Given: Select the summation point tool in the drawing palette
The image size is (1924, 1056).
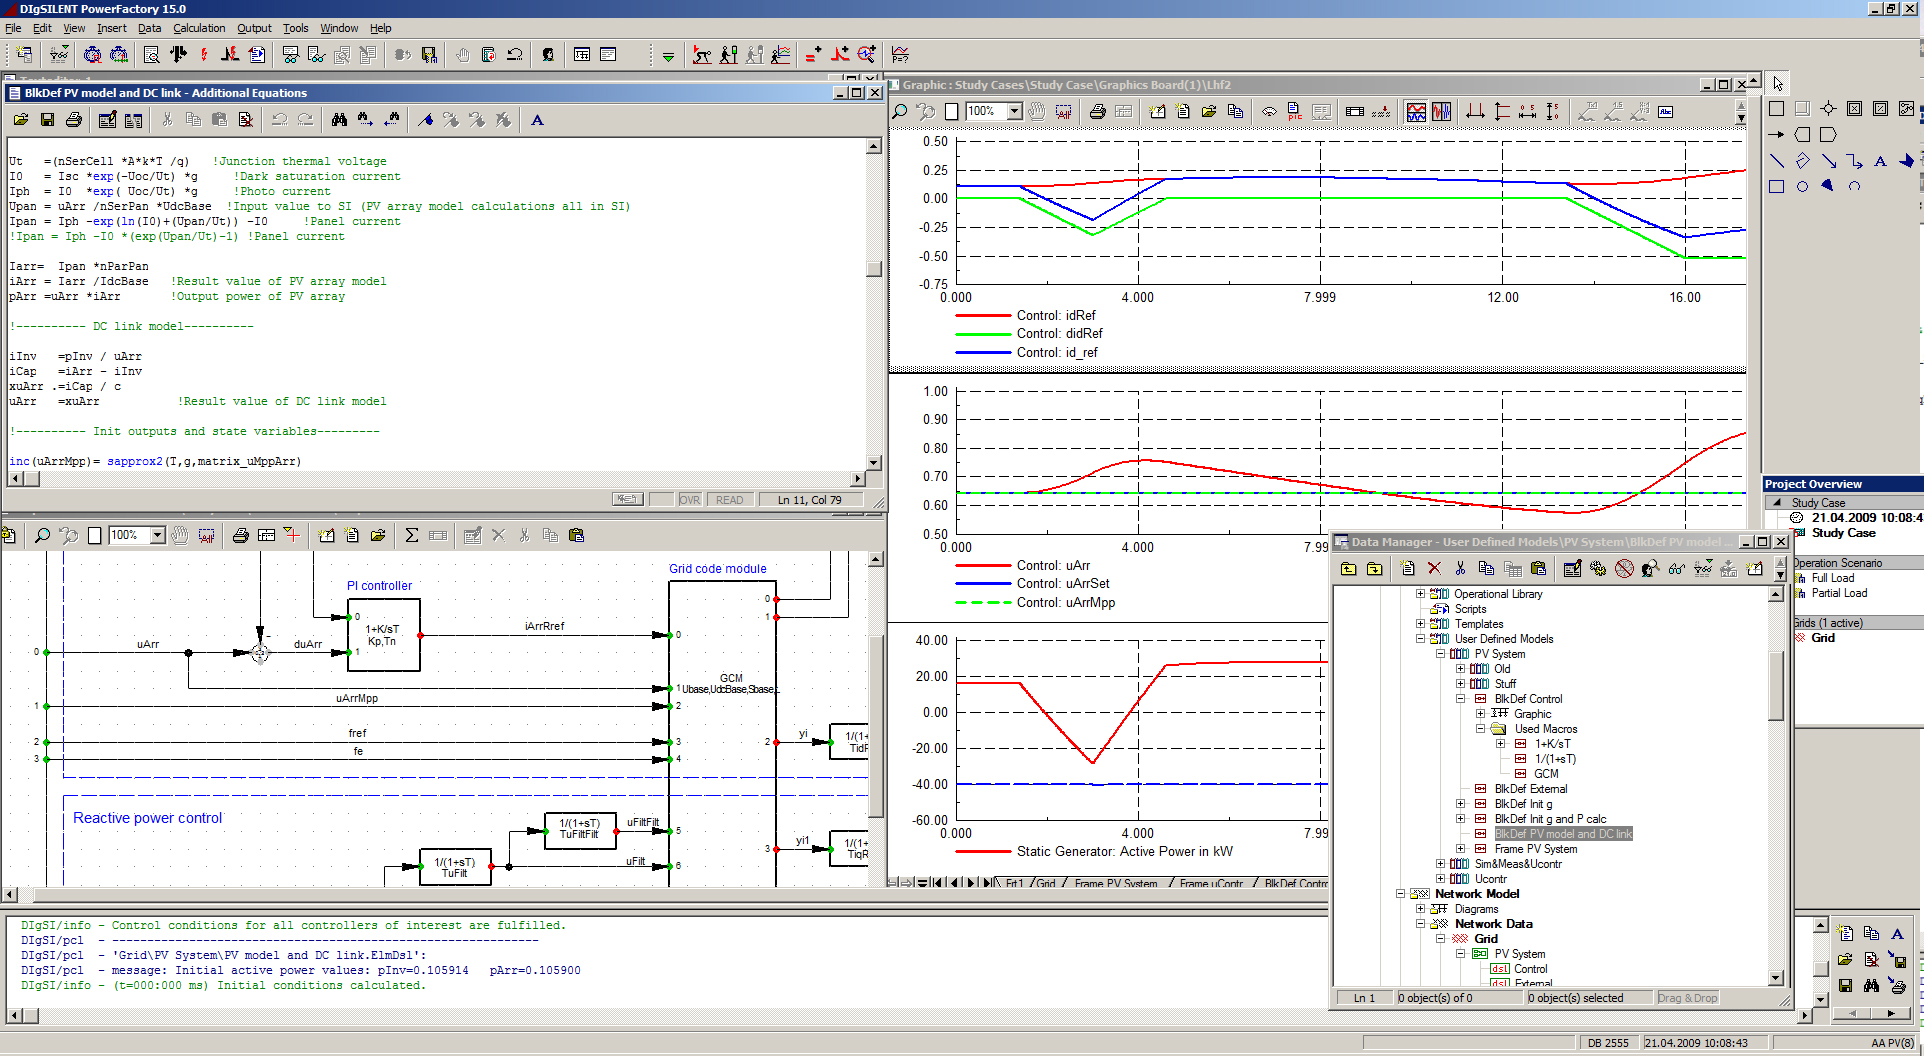Looking at the screenshot, I should click(1828, 108).
